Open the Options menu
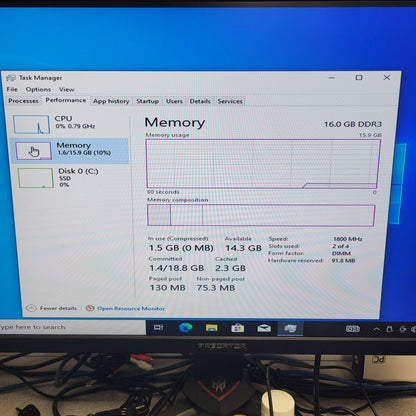This screenshot has width=416, height=416. 38,89
